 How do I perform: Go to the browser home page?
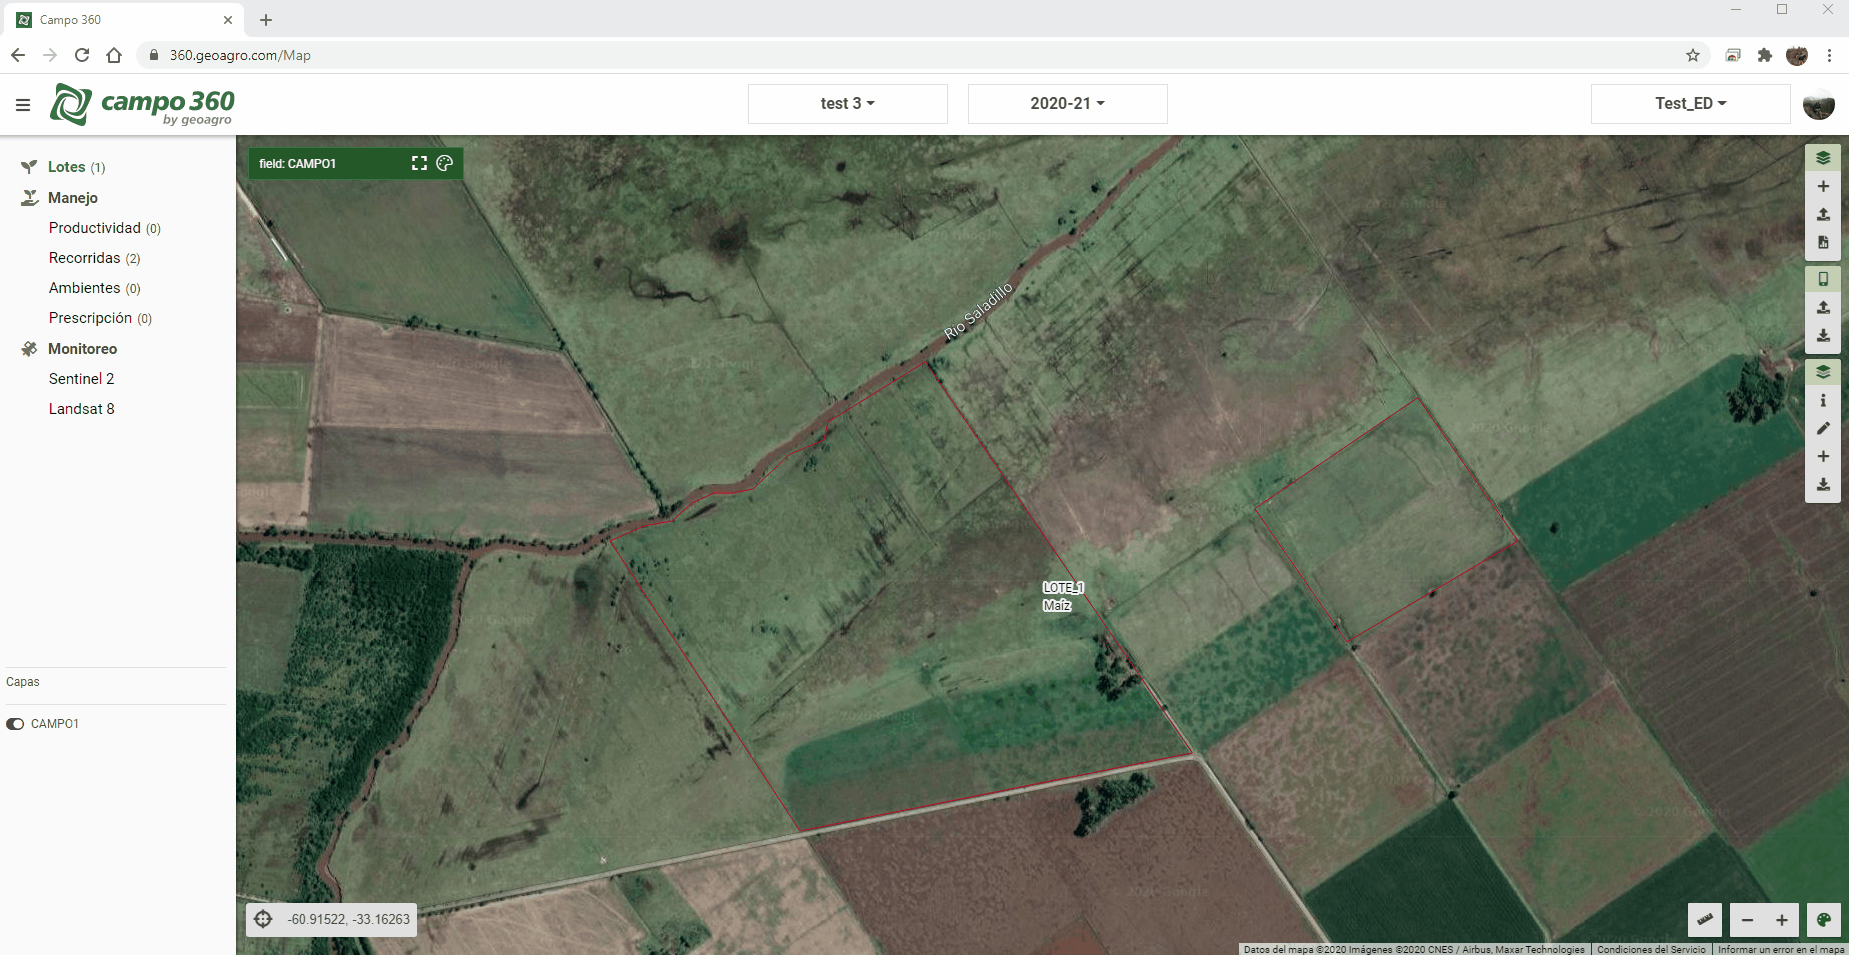pos(114,55)
